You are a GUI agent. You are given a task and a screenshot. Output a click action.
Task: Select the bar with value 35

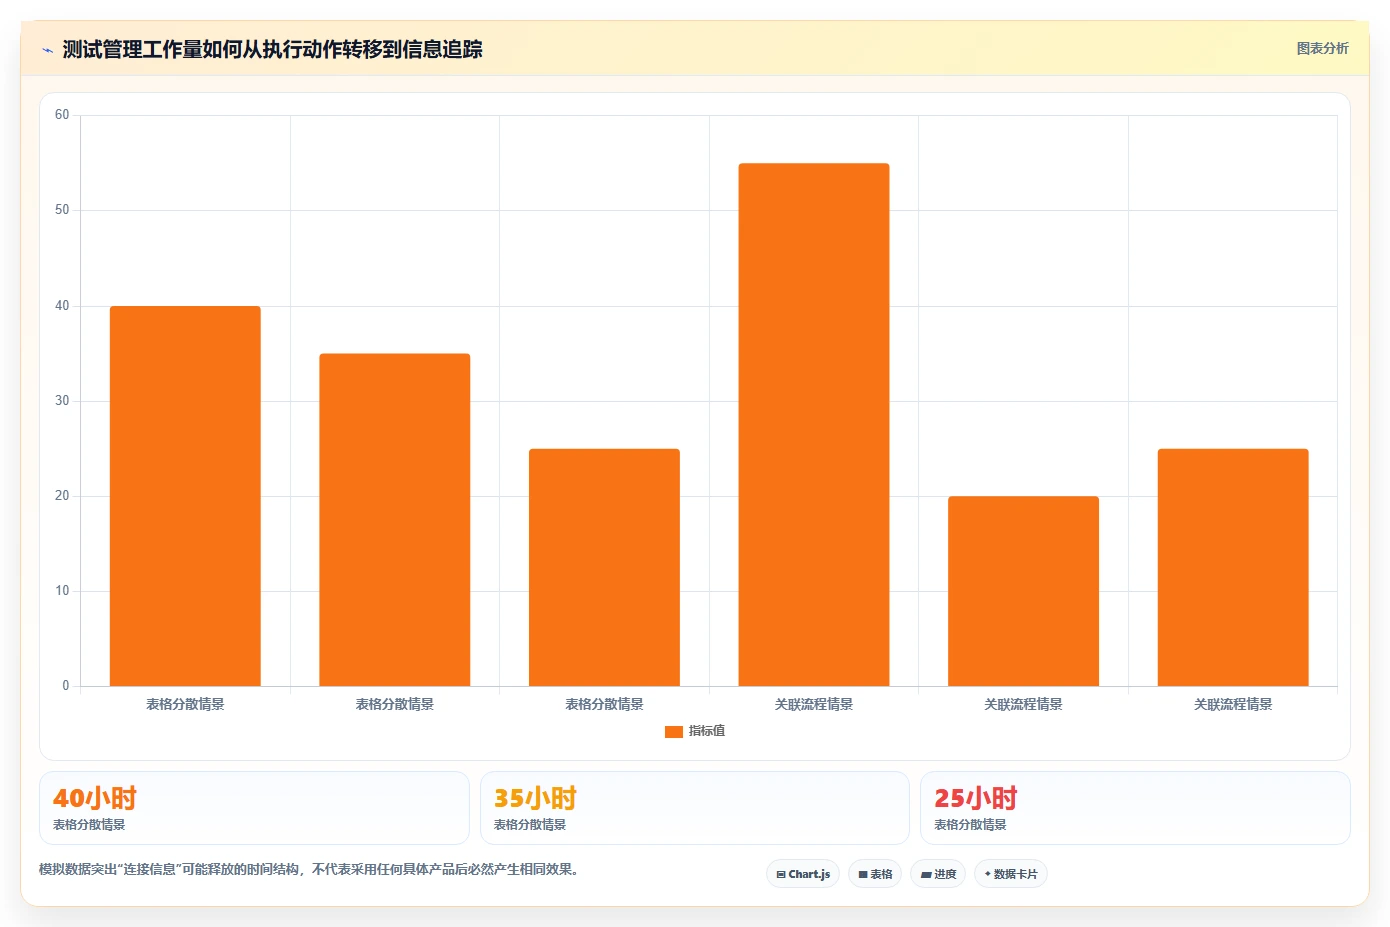(395, 520)
